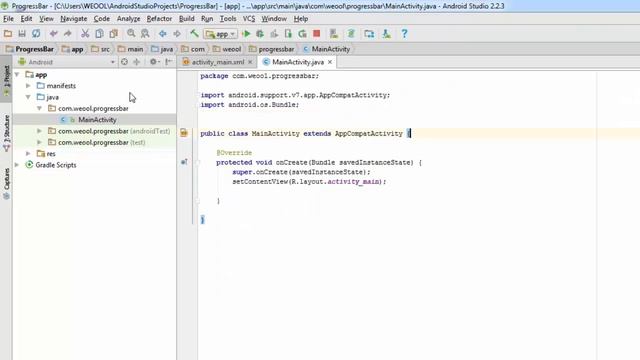Click the weool breadcrumb

point(227,49)
